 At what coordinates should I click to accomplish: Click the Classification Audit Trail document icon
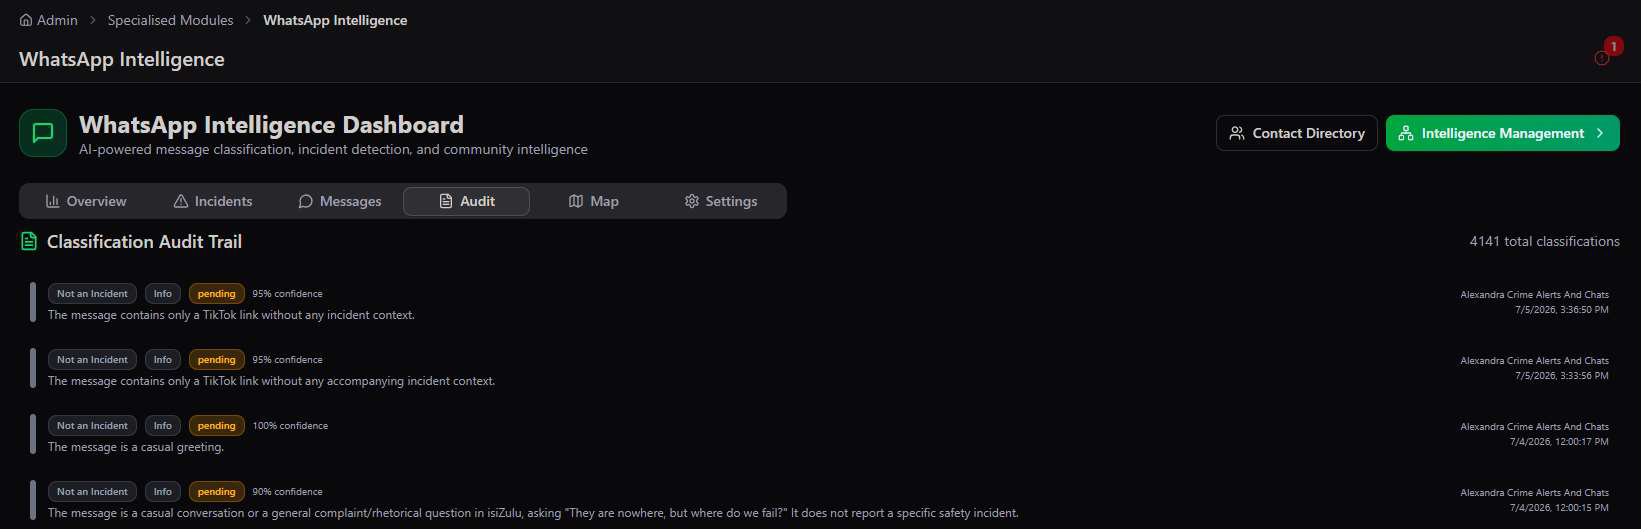click(29, 241)
